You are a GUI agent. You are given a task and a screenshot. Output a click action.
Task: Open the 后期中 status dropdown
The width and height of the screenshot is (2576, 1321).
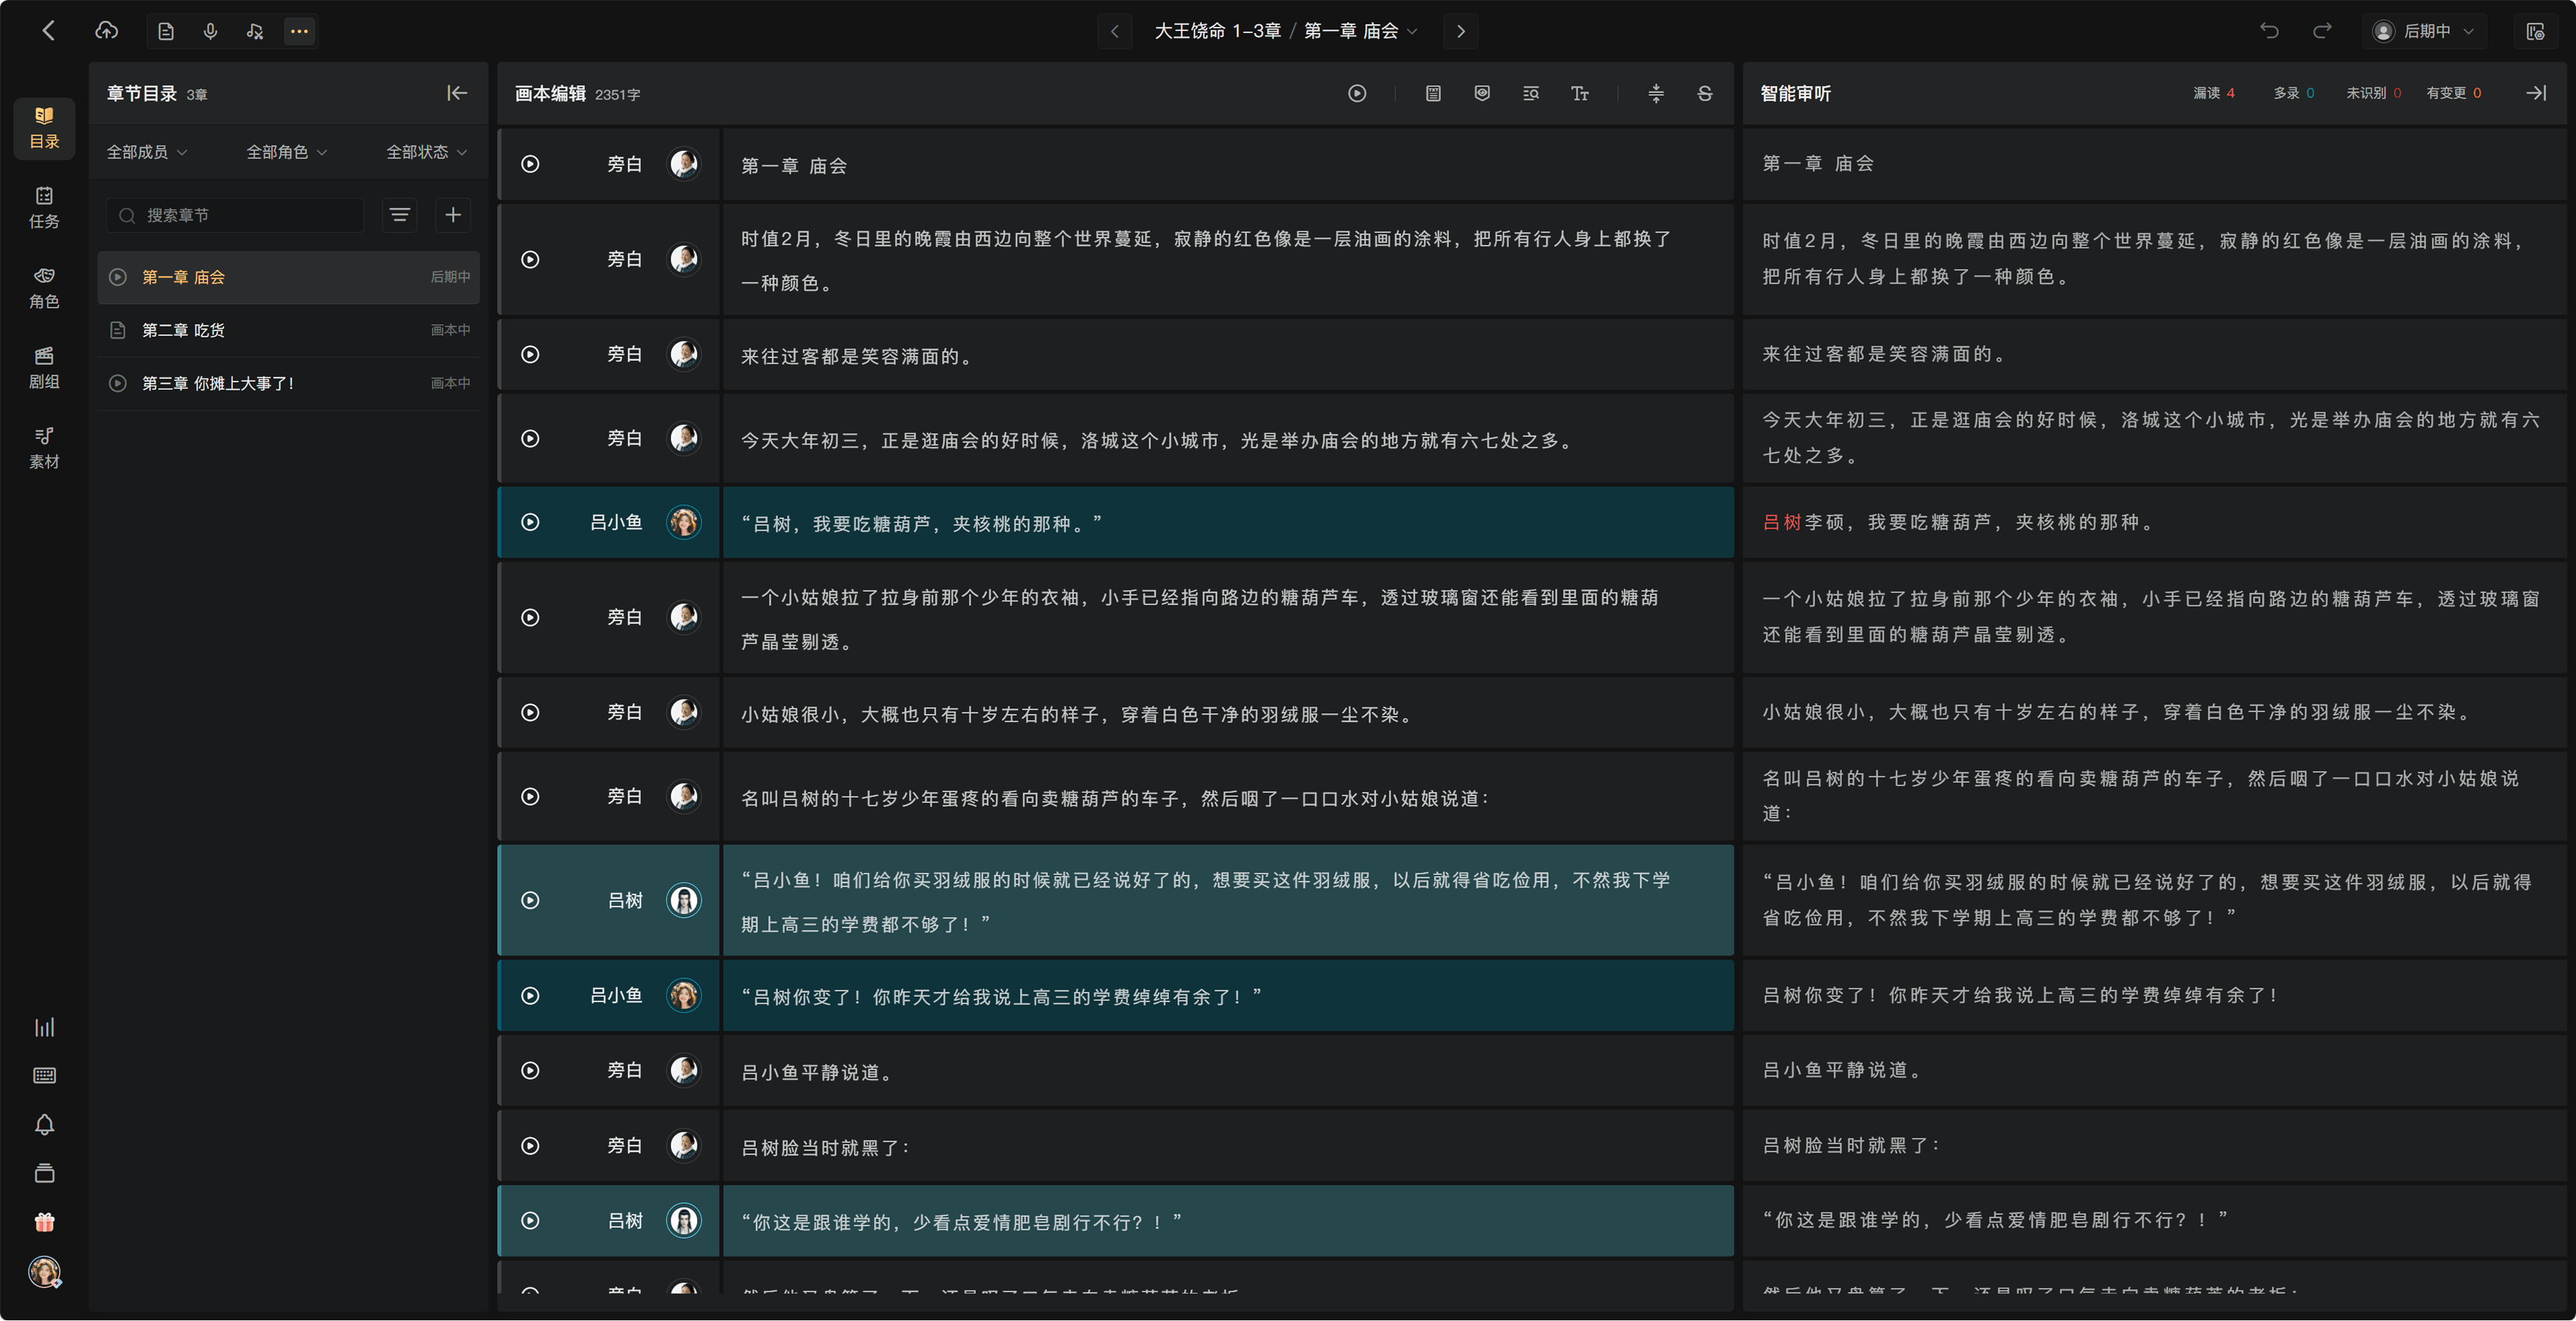pos(2424,31)
